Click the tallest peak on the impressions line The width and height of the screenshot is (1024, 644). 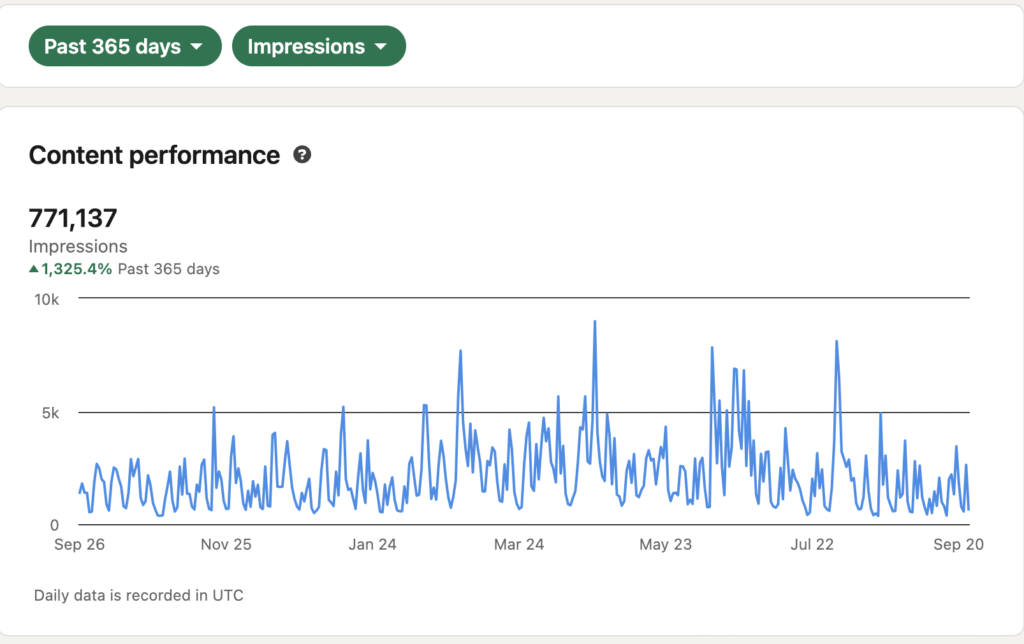point(595,323)
